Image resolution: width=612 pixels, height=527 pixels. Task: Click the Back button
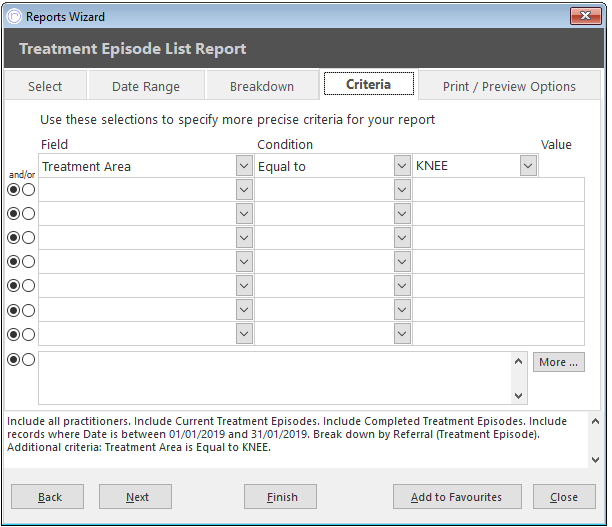47,497
